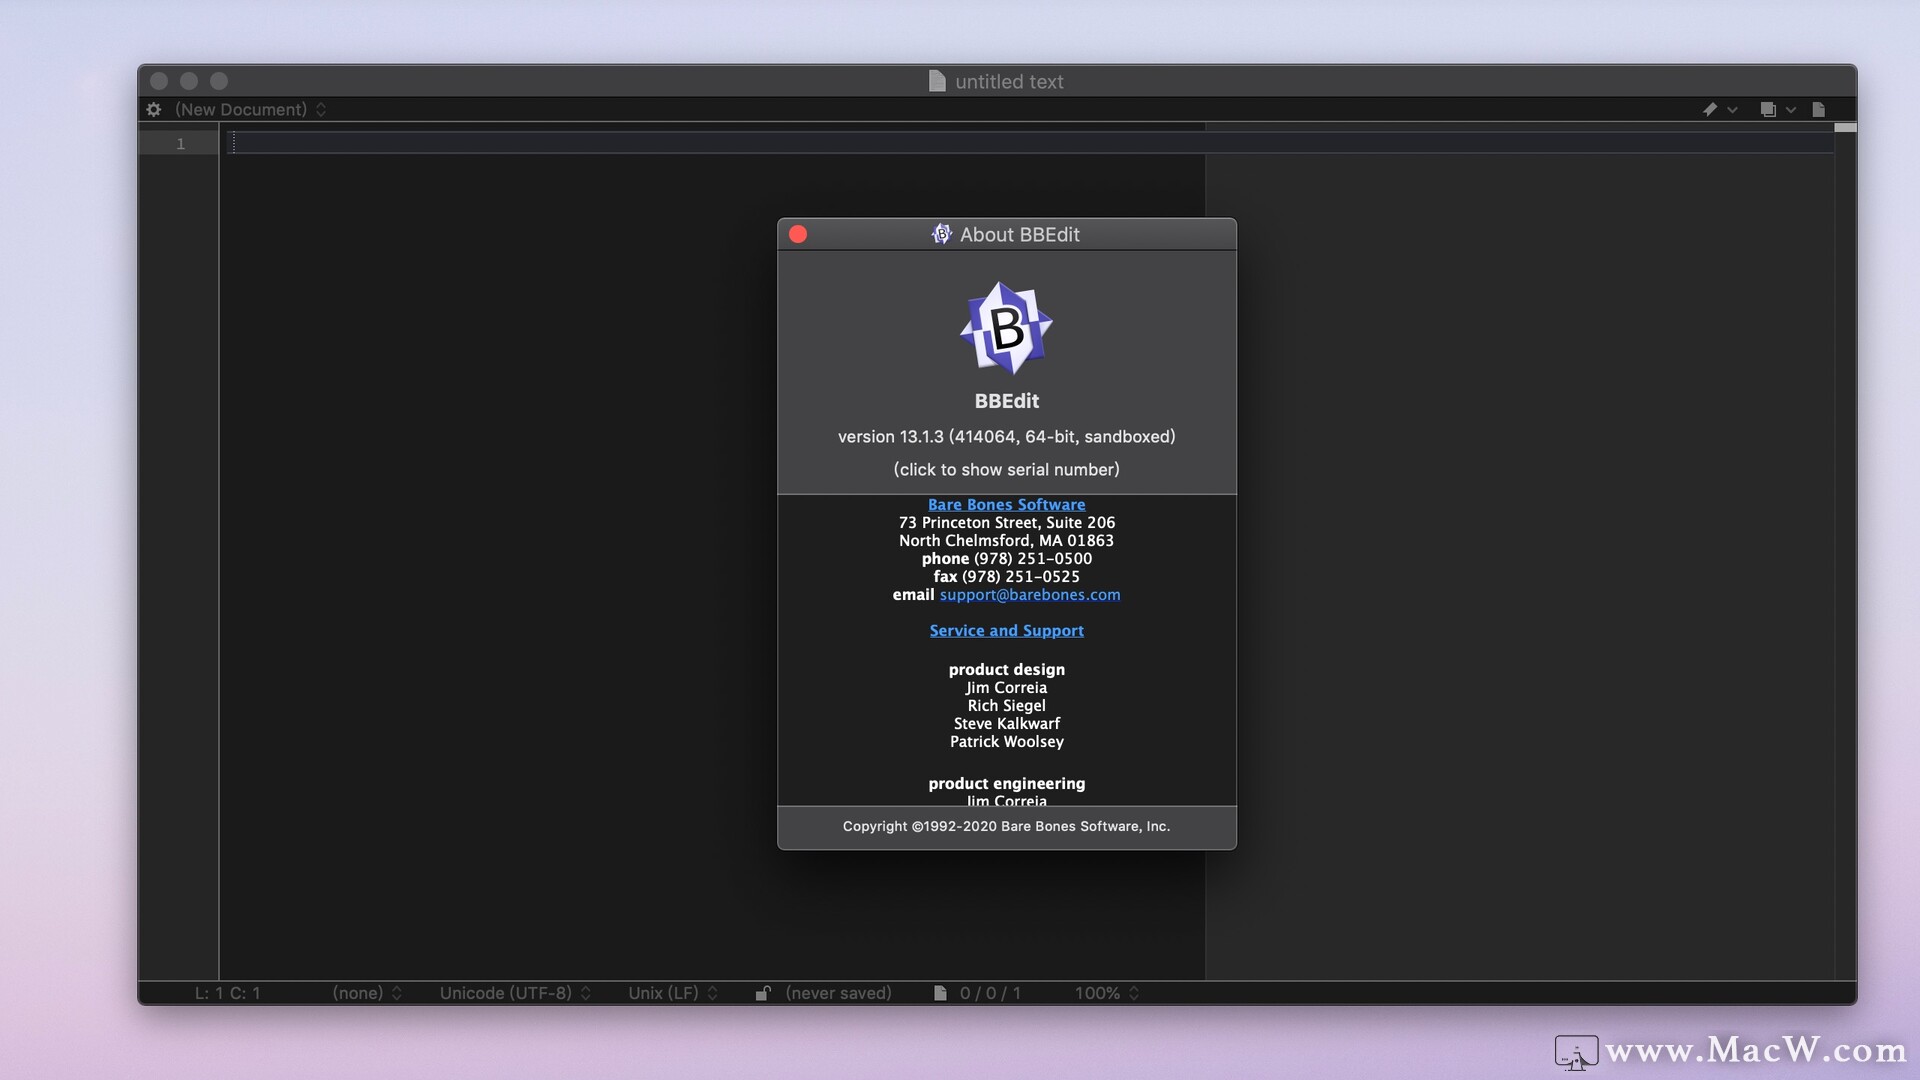Click the BBEdit application name in the About window

pos(1006,400)
